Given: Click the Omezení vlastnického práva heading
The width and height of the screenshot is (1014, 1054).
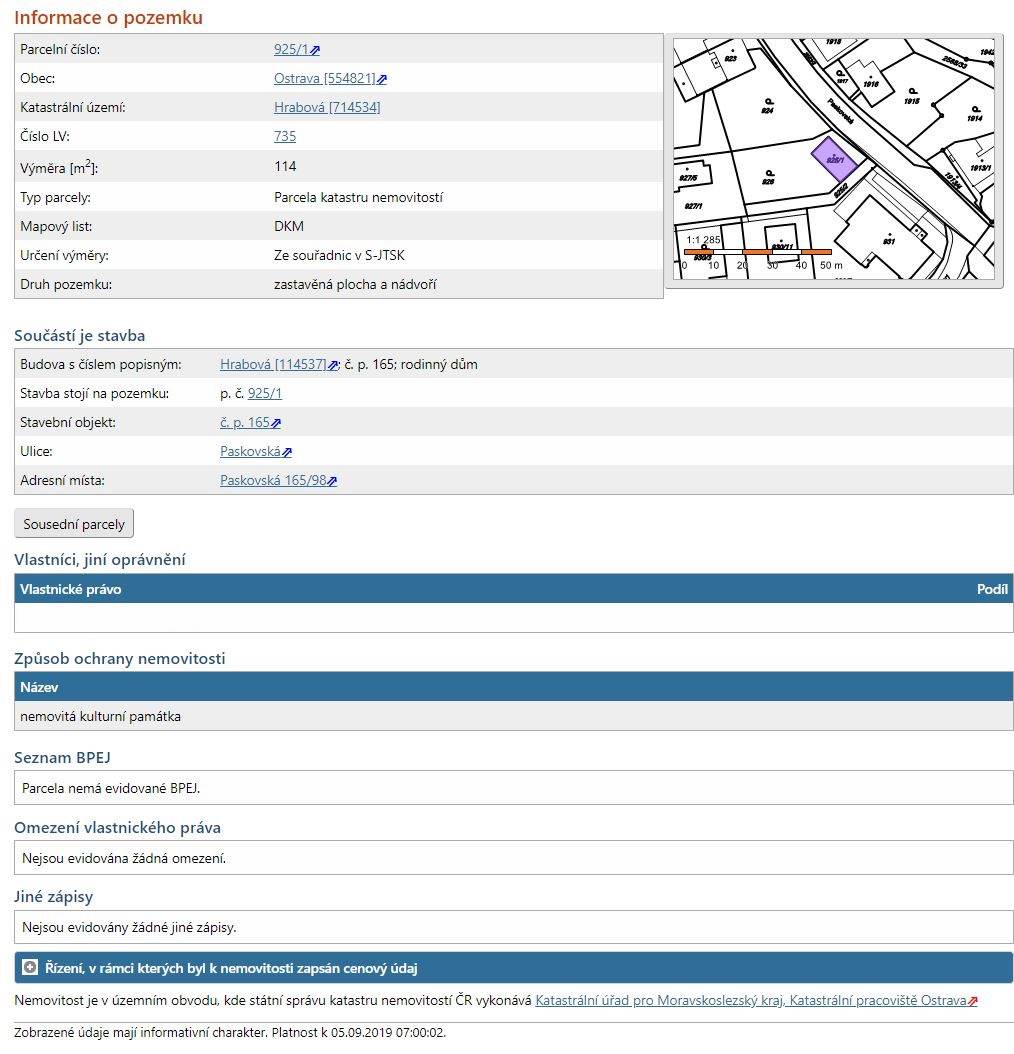Looking at the screenshot, I should [x=118, y=827].
